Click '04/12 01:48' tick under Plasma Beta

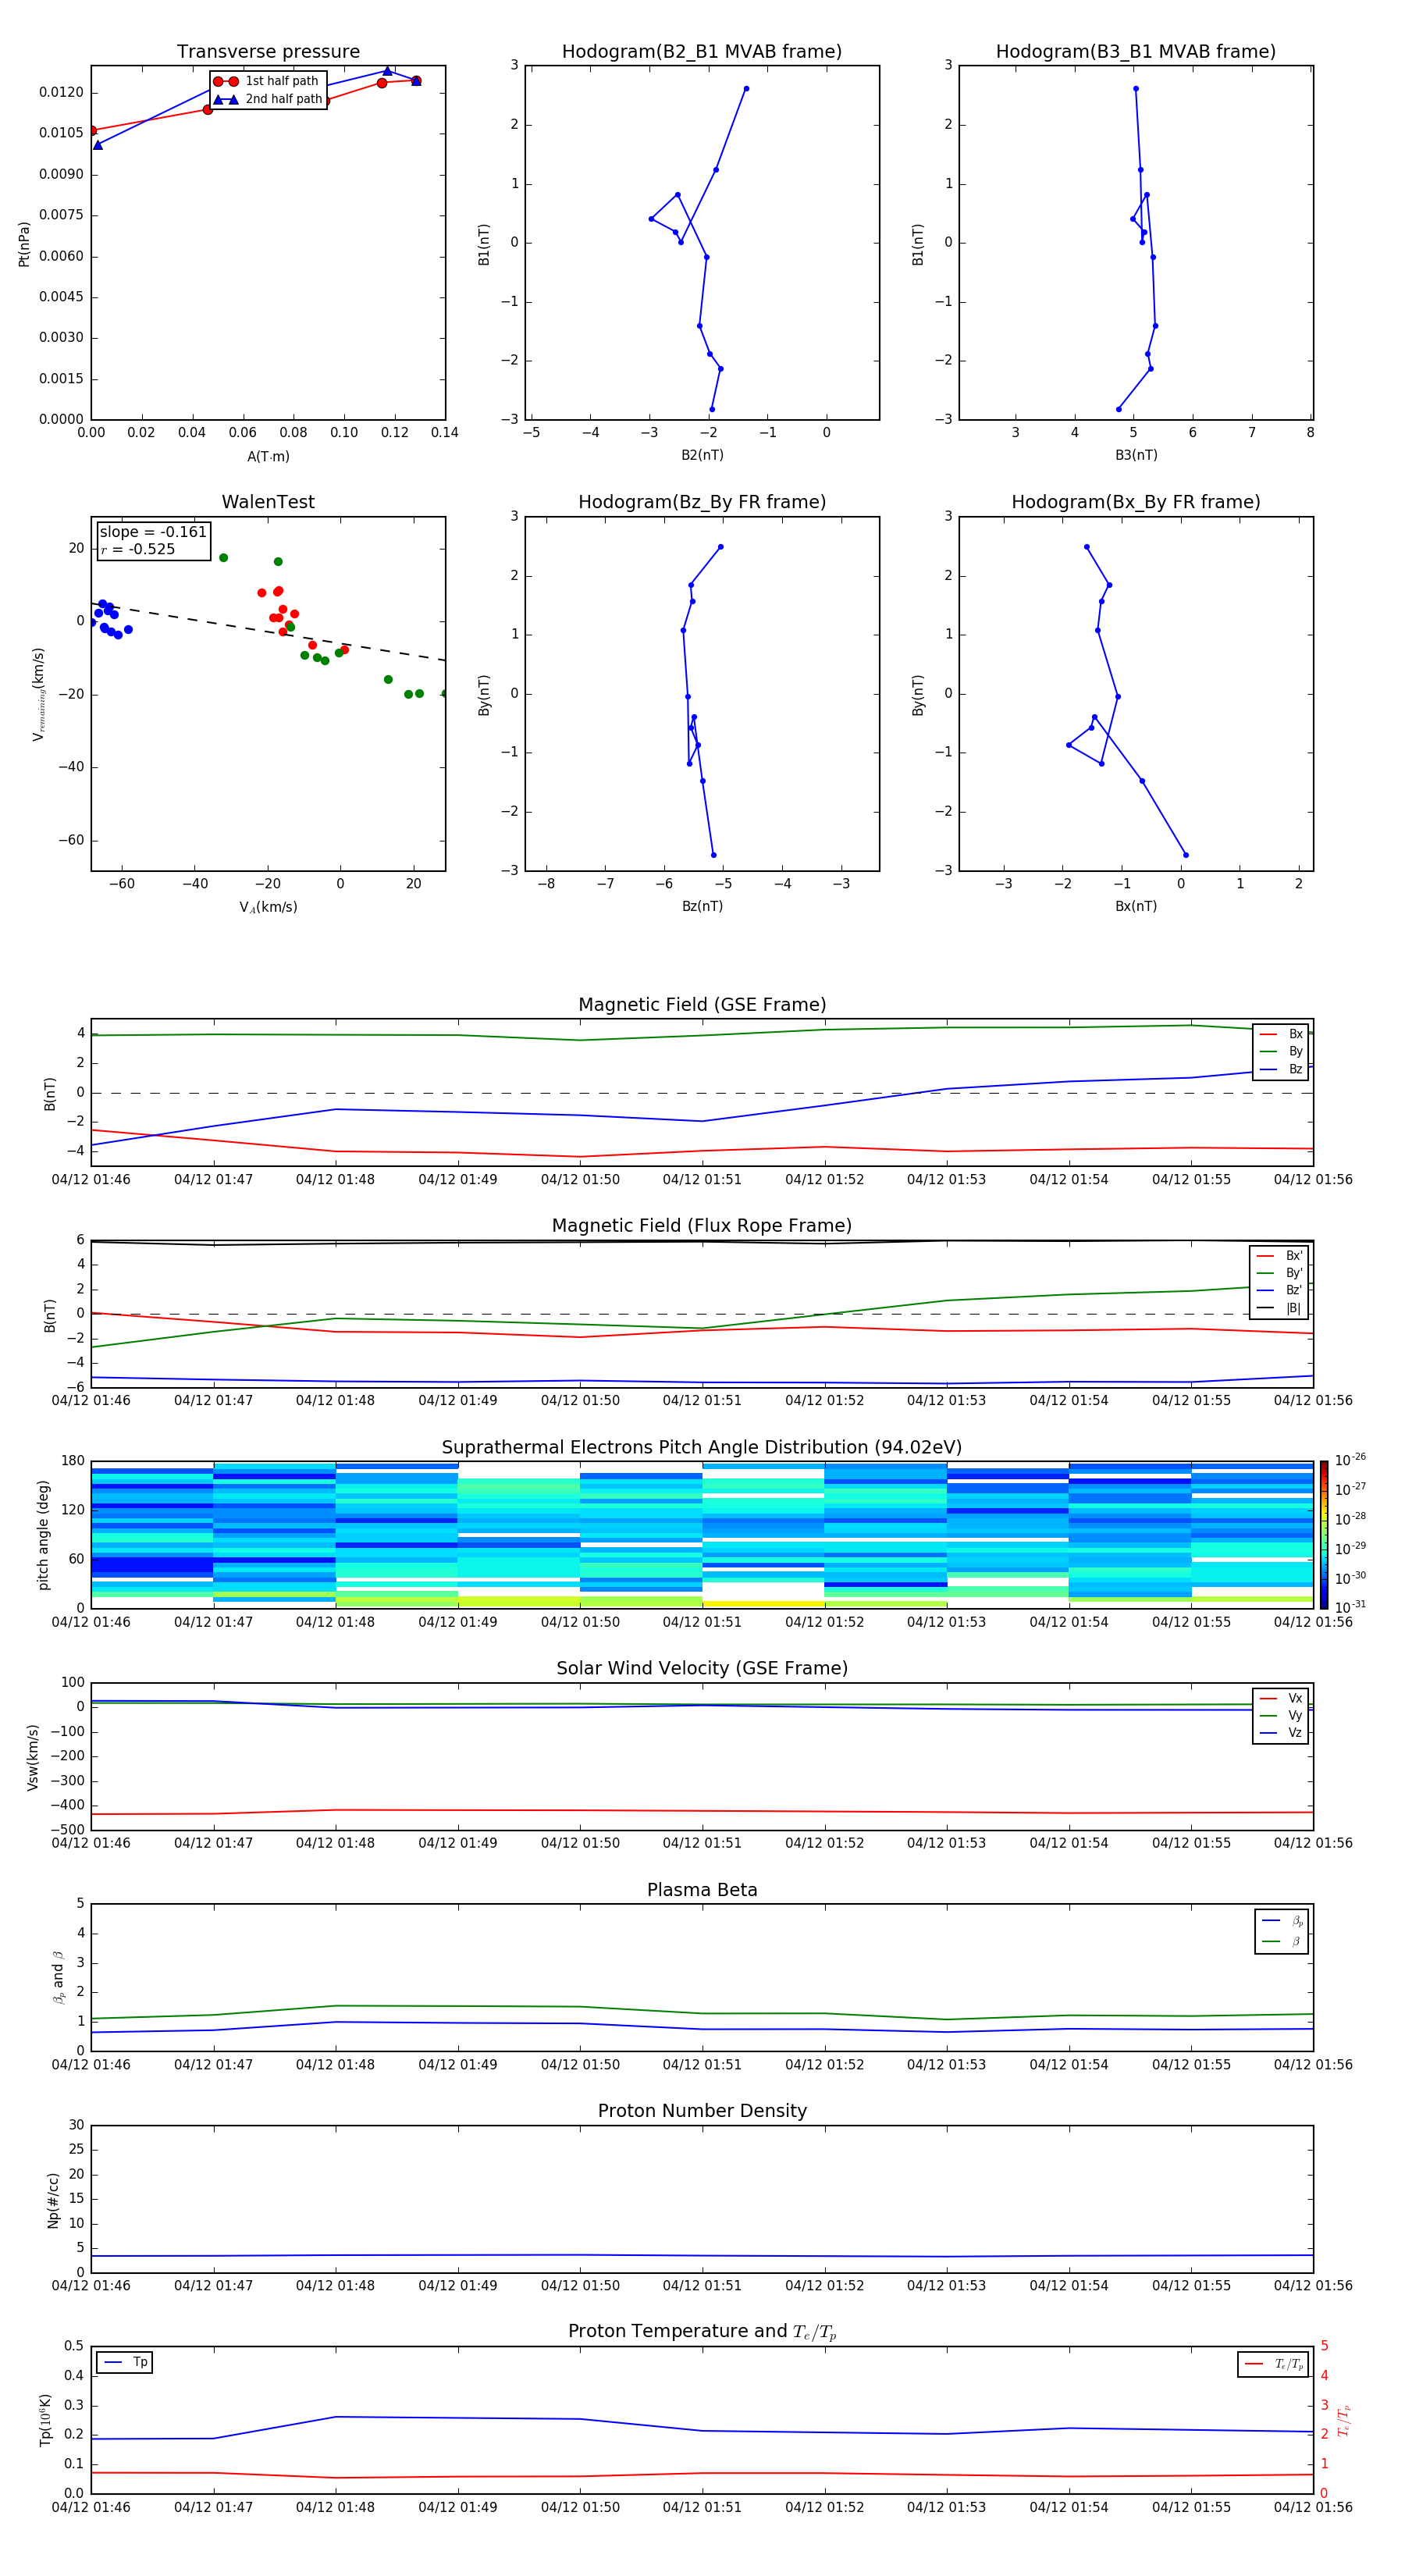[335, 2065]
